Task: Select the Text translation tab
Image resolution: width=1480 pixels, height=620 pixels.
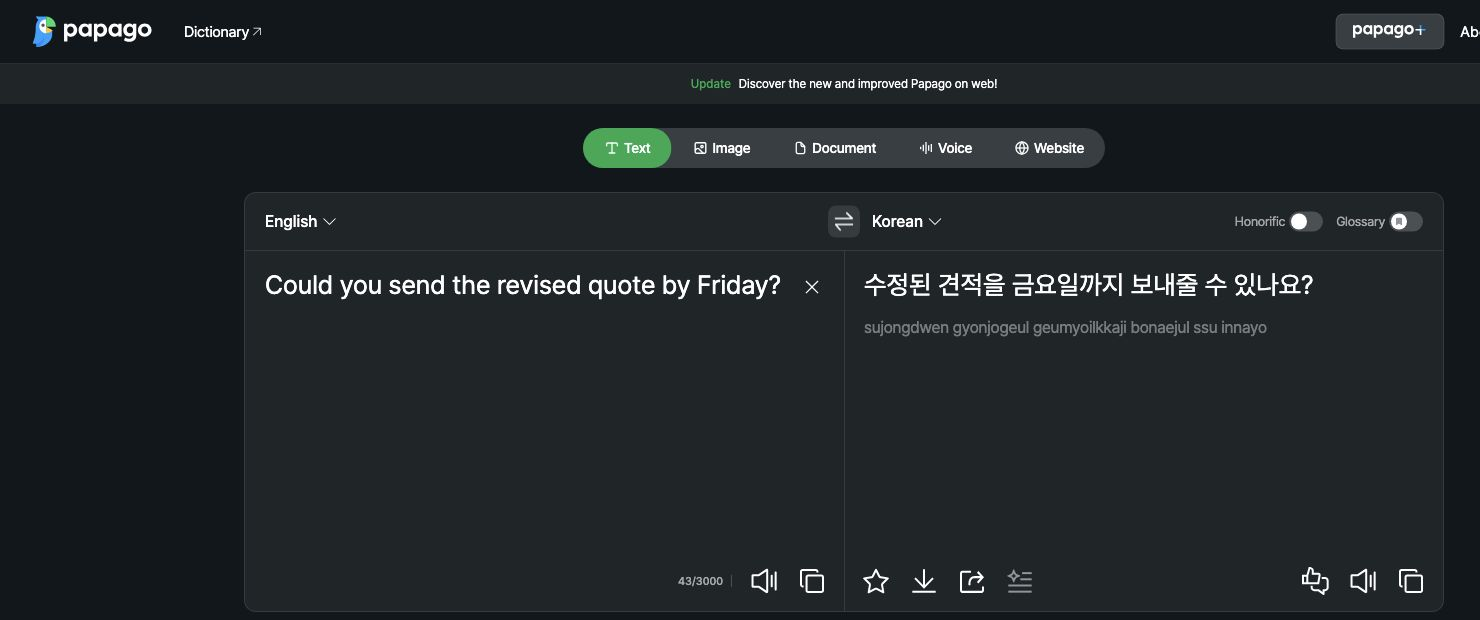Action: click(x=627, y=148)
